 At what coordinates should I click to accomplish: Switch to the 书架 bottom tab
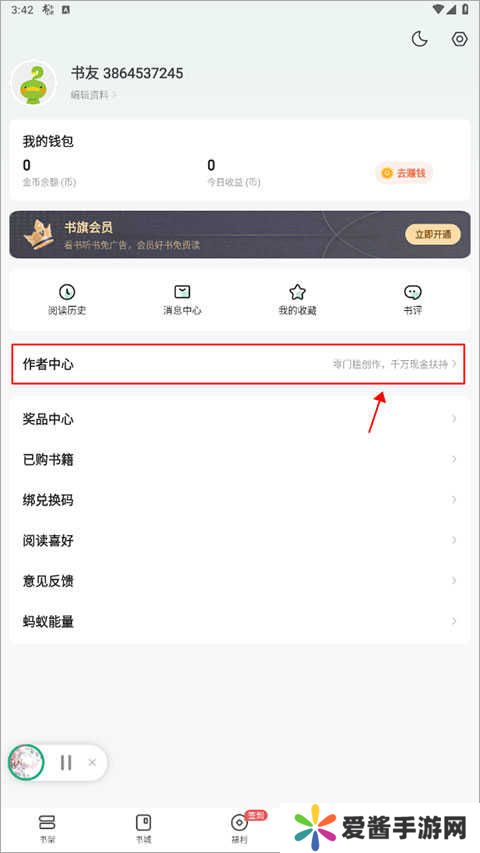point(47,828)
